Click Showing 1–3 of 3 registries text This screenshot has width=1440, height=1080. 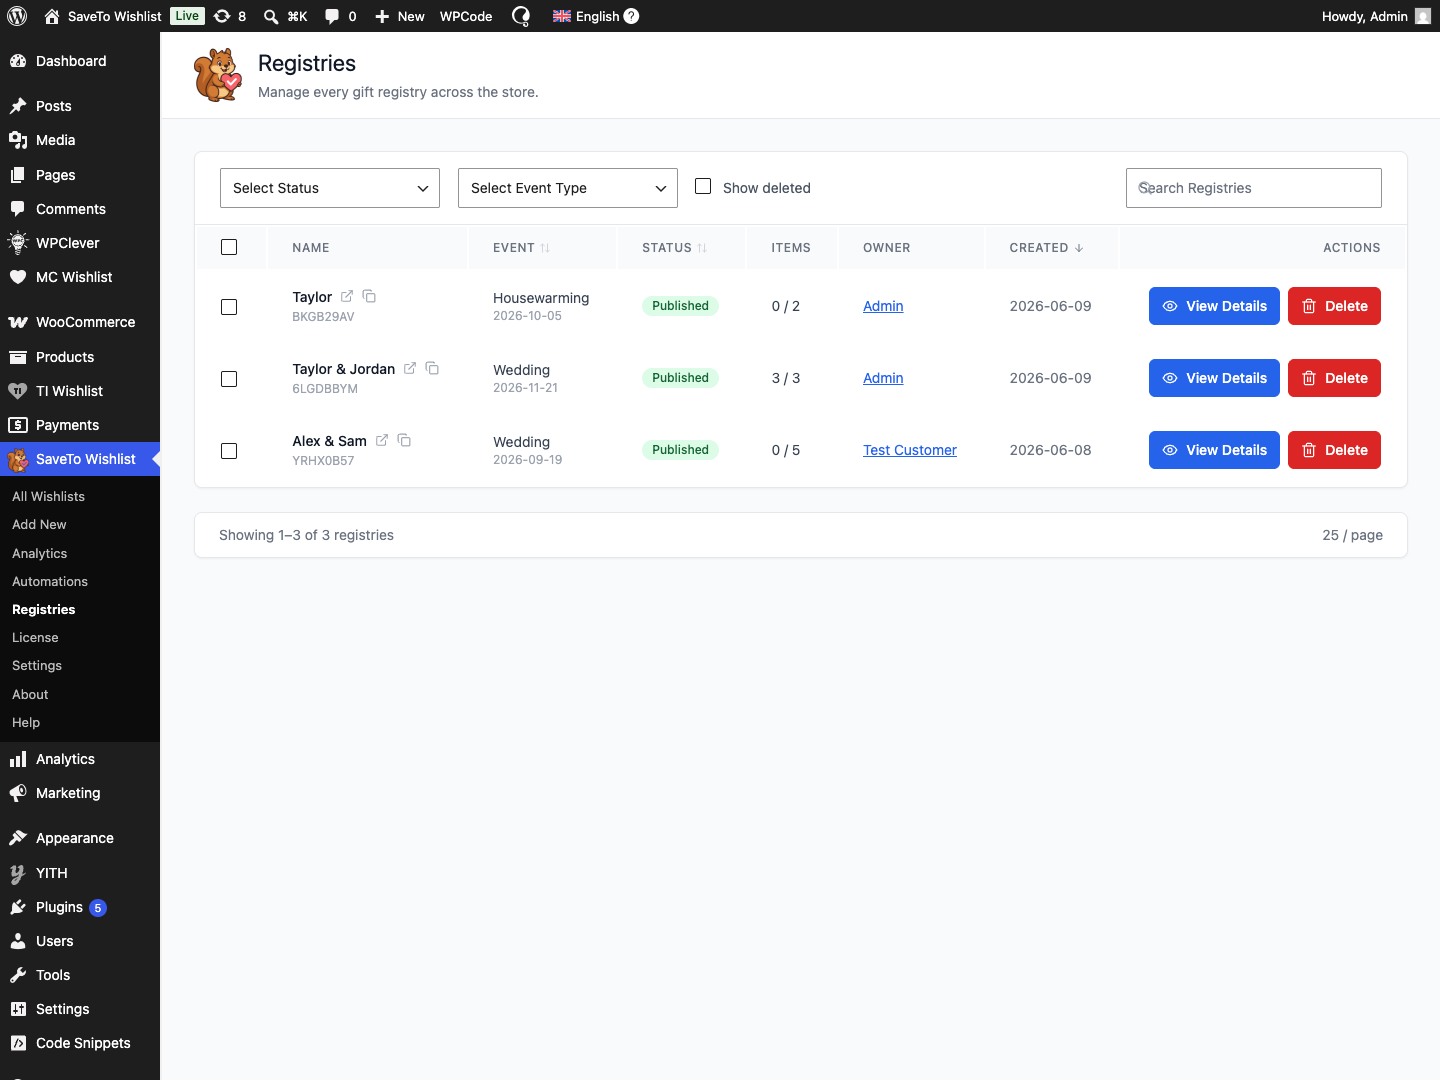[306, 535]
